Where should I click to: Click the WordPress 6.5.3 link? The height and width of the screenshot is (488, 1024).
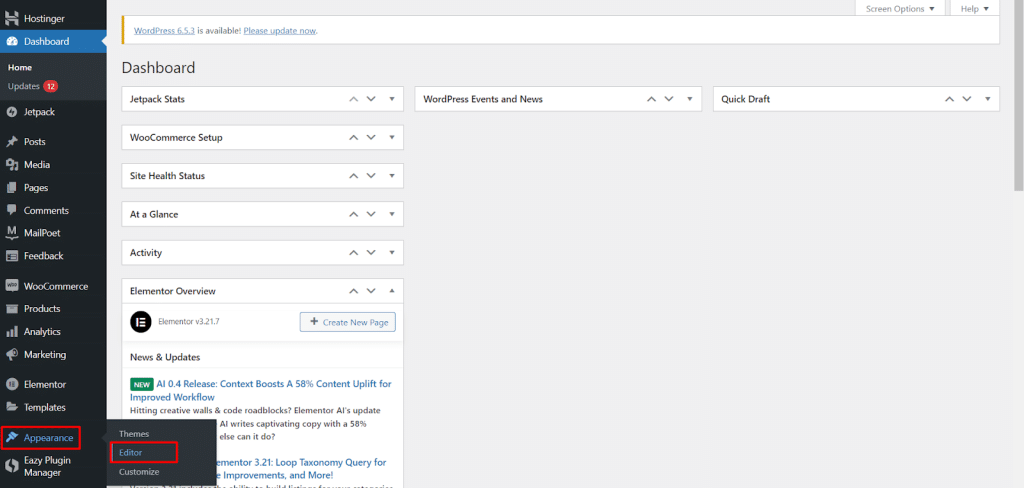[165, 31]
